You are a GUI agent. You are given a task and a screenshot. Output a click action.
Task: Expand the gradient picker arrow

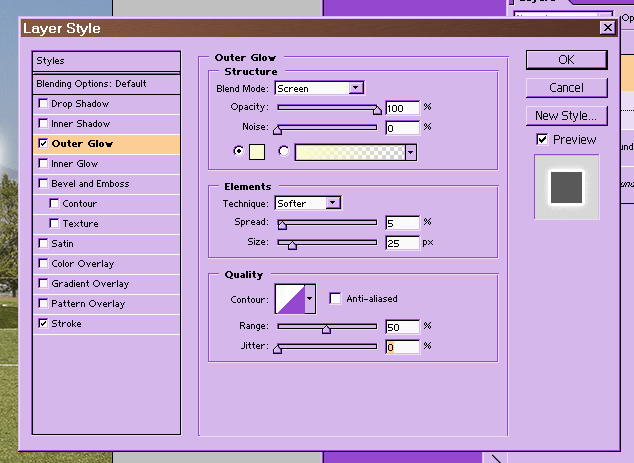(410, 152)
